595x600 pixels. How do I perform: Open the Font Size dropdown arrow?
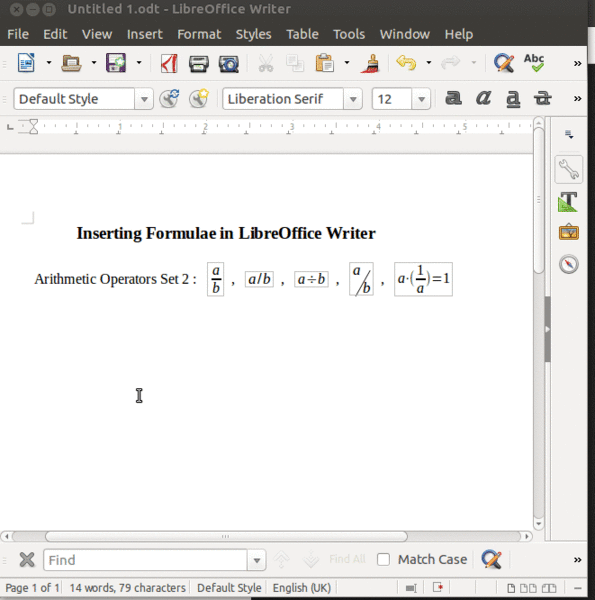(x=421, y=99)
